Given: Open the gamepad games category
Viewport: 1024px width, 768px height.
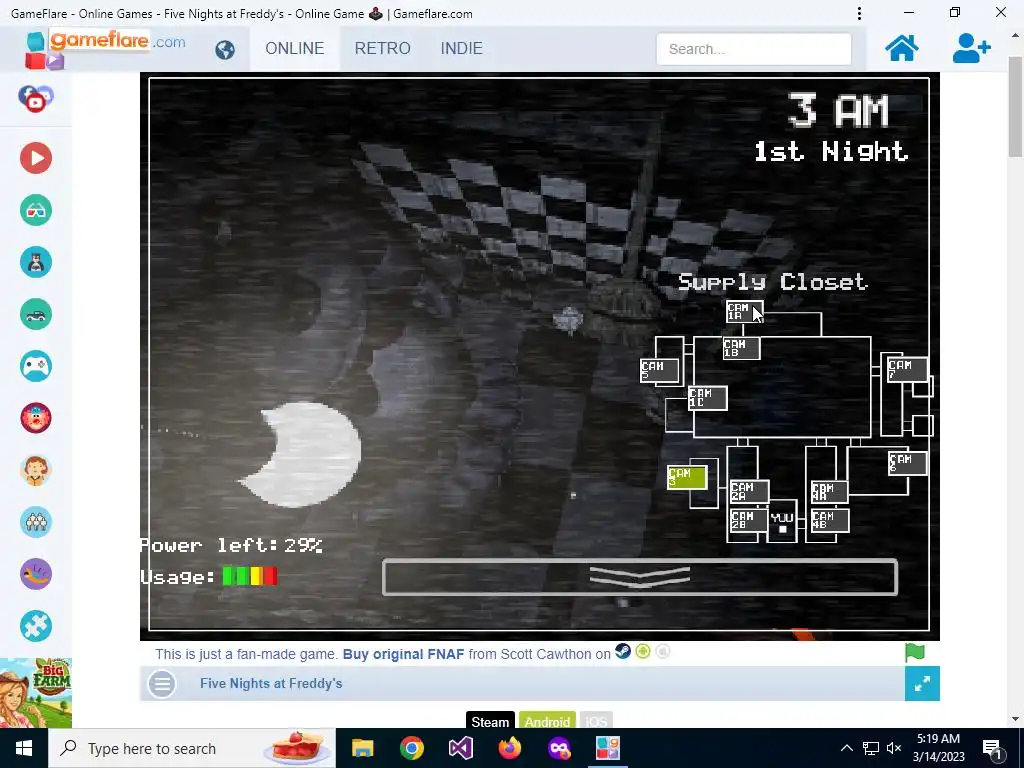Looking at the screenshot, I should 36,366.
